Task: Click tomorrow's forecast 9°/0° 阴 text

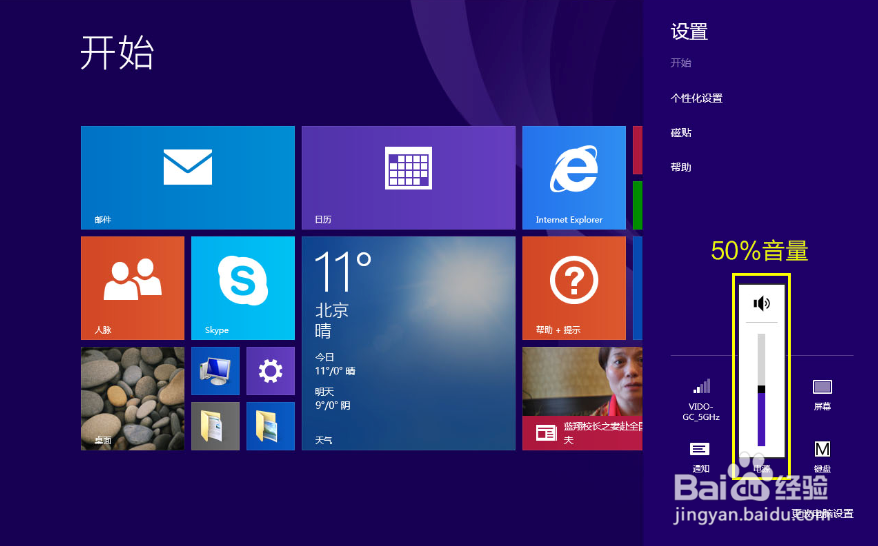Action: click(x=333, y=405)
